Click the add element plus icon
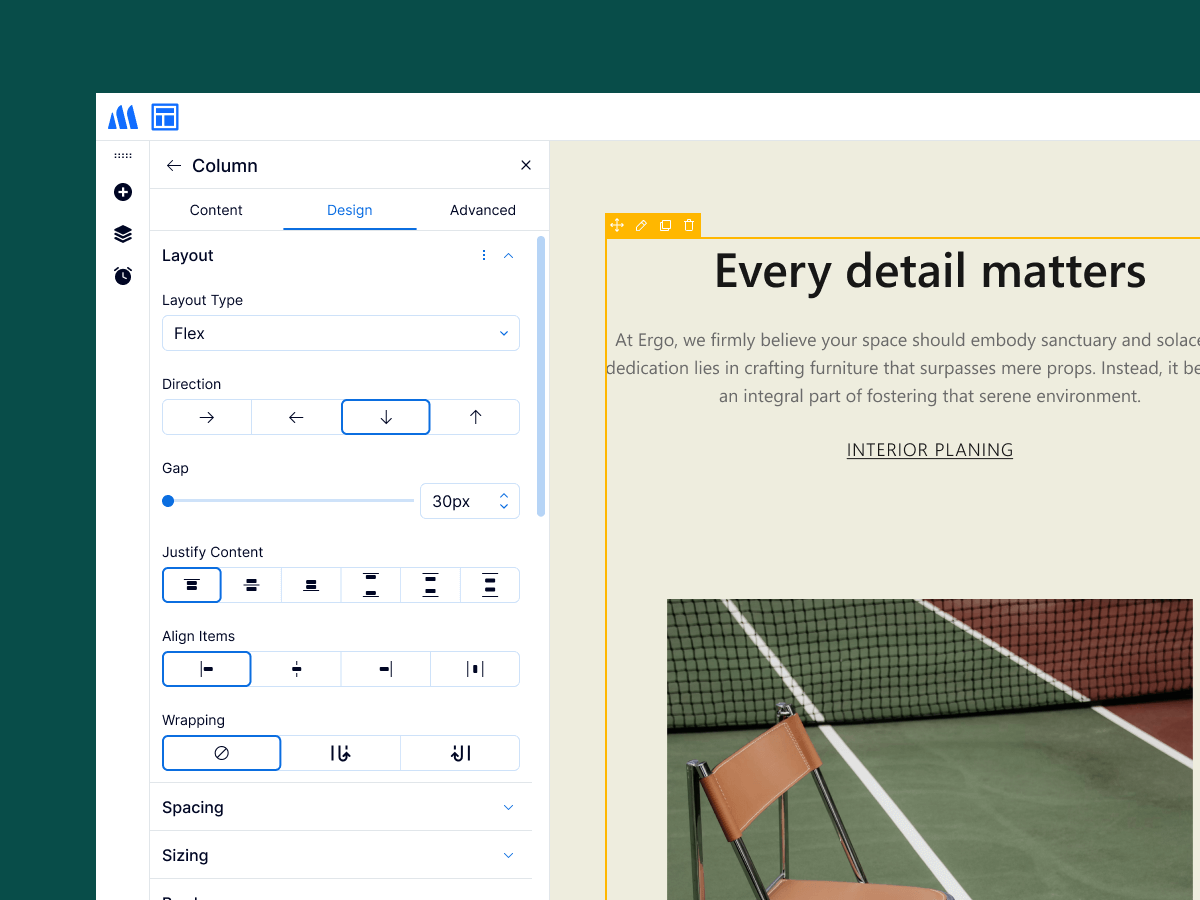1200x900 pixels. click(x=123, y=192)
